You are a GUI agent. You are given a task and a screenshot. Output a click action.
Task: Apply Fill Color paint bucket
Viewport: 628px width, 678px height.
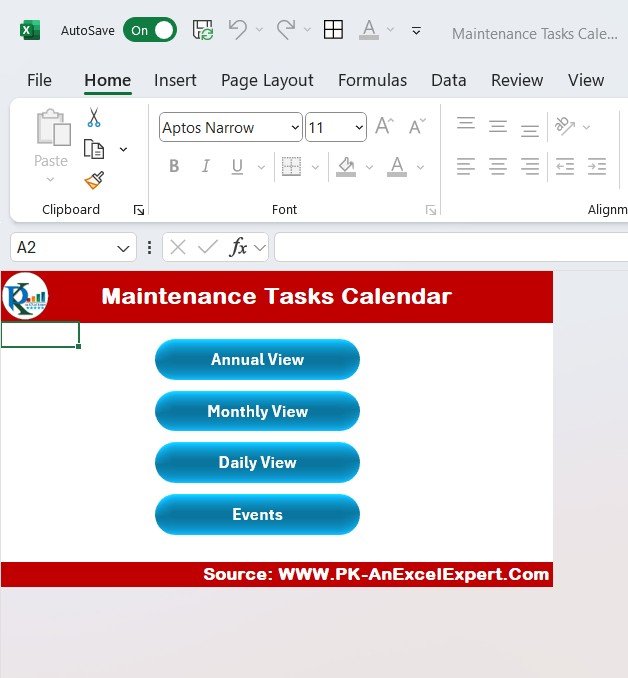pyautogui.click(x=346, y=166)
